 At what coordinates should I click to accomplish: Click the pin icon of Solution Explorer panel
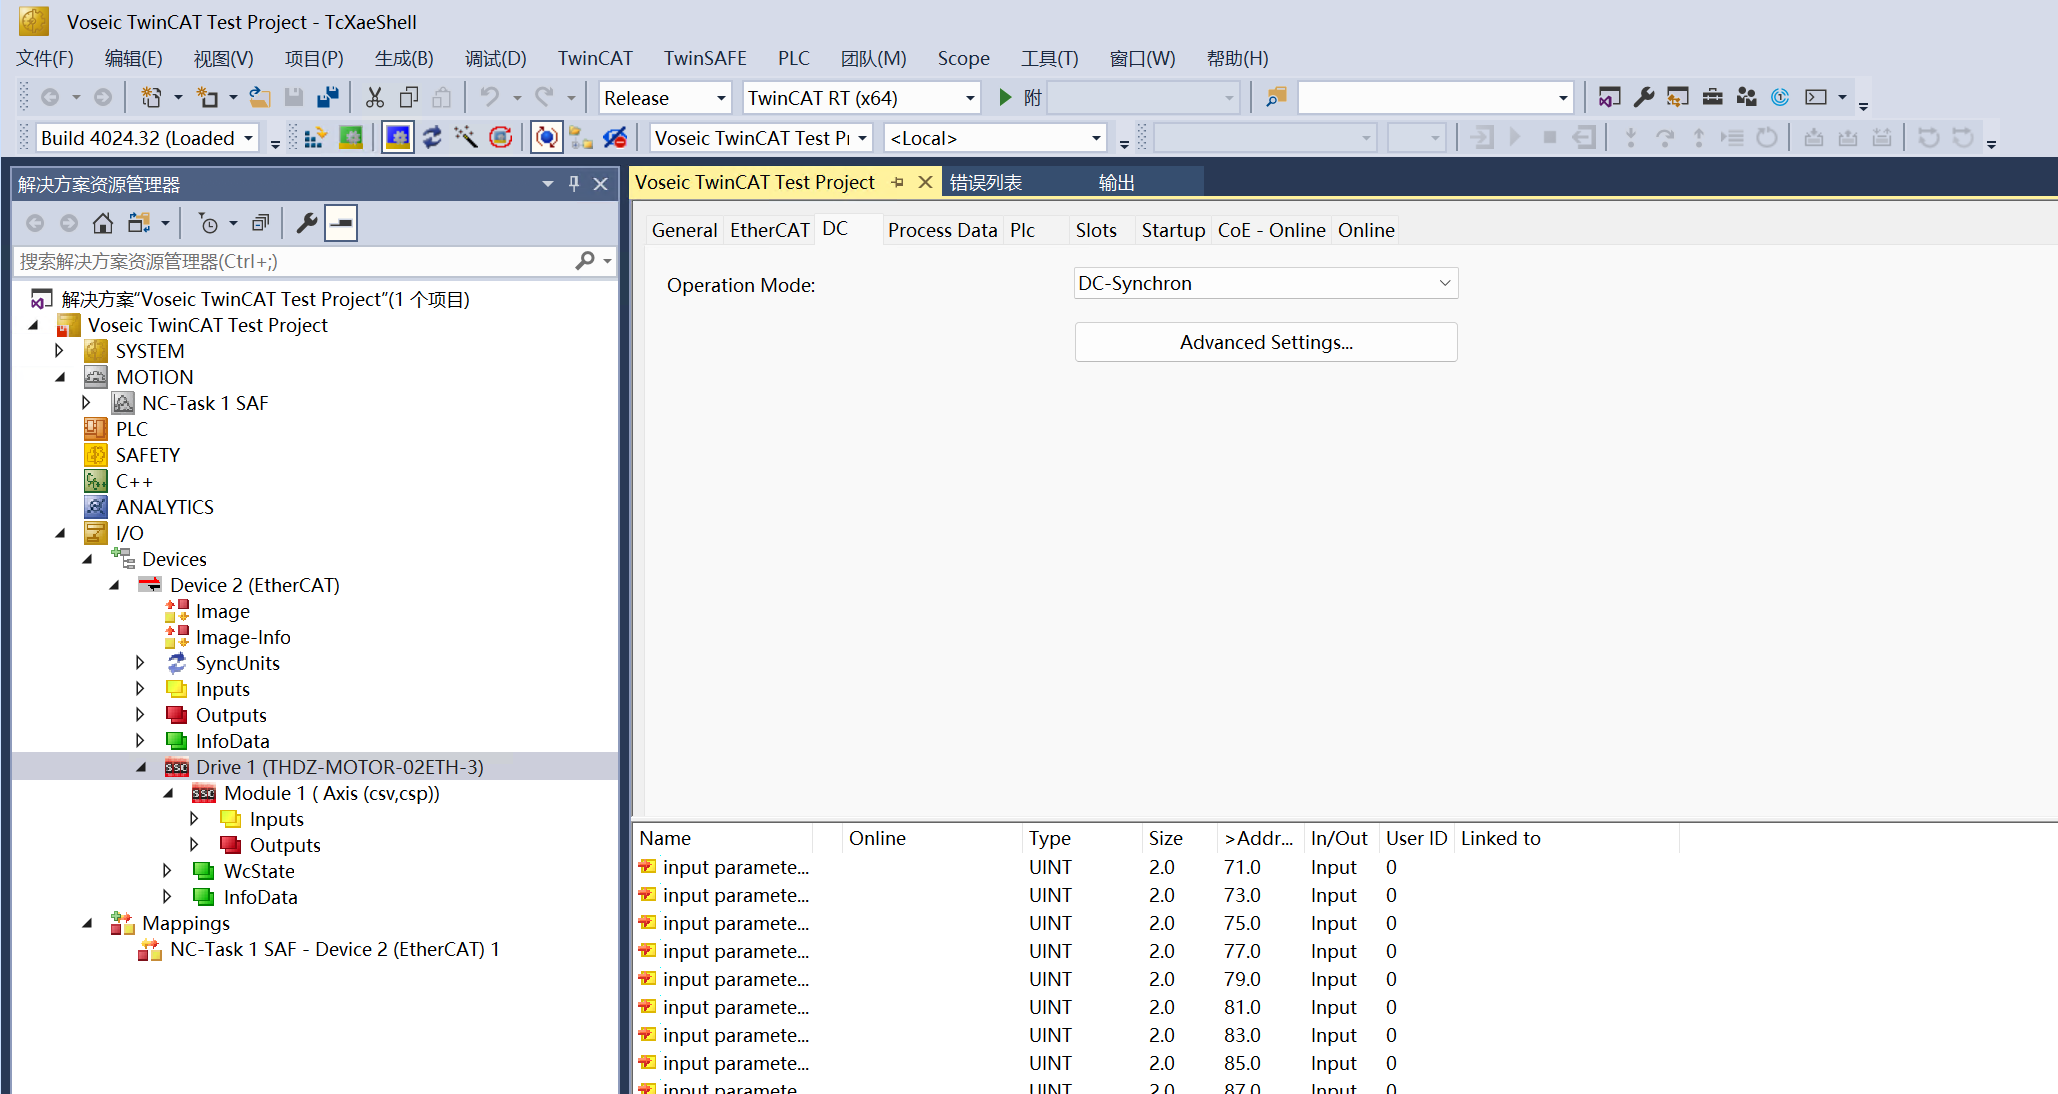pyautogui.click(x=574, y=184)
